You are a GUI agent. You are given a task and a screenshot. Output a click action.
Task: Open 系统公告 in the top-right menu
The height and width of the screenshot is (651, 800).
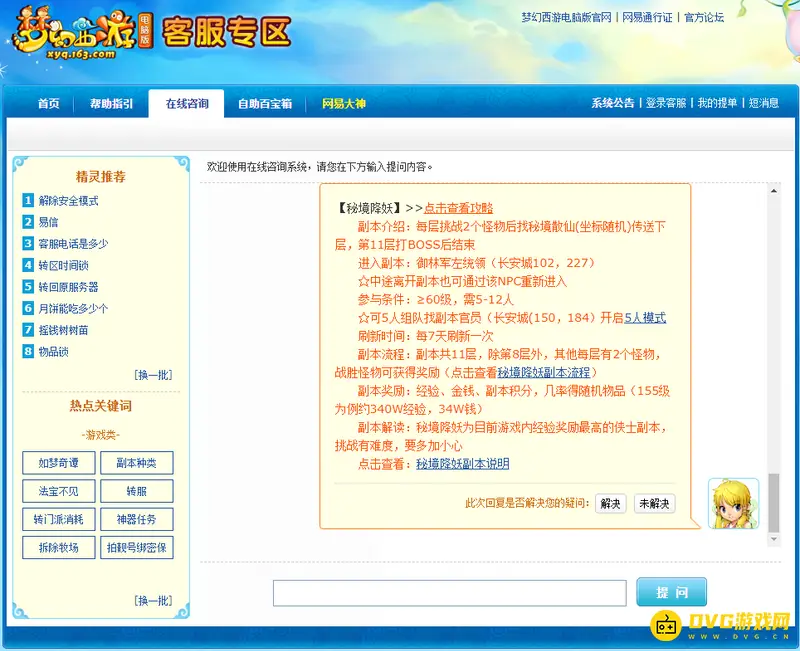613,103
